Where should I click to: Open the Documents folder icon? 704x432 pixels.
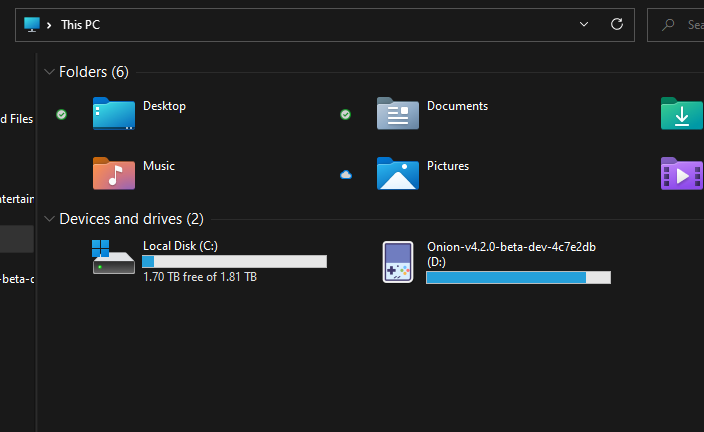tap(397, 113)
